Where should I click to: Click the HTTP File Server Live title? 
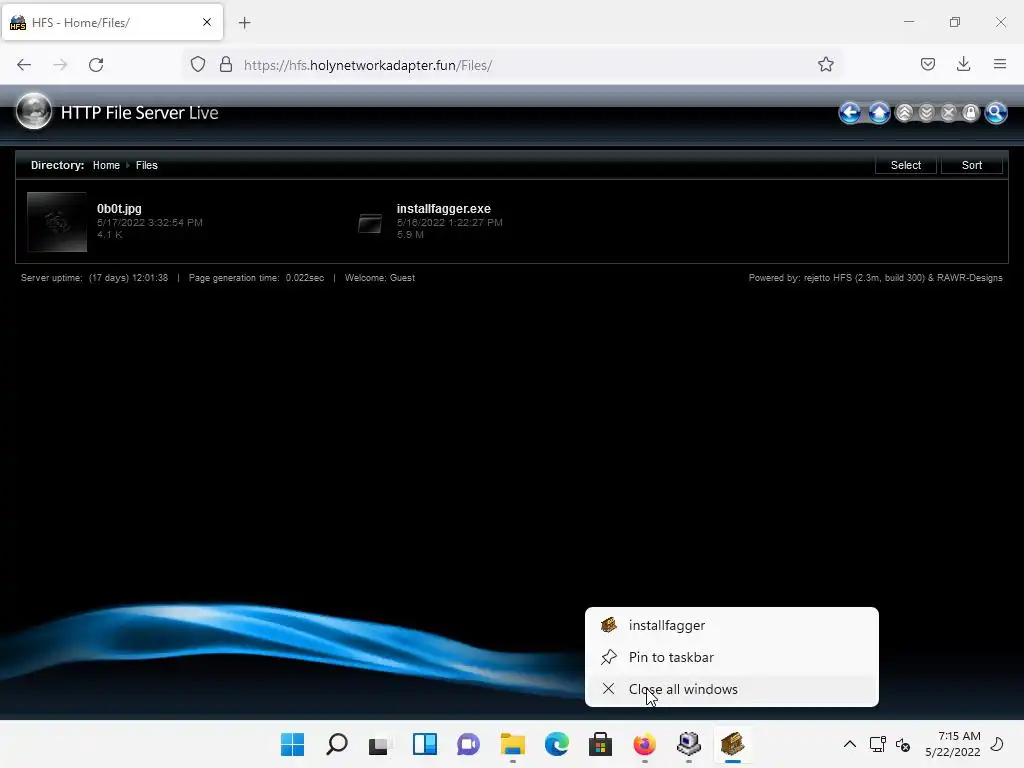click(139, 112)
